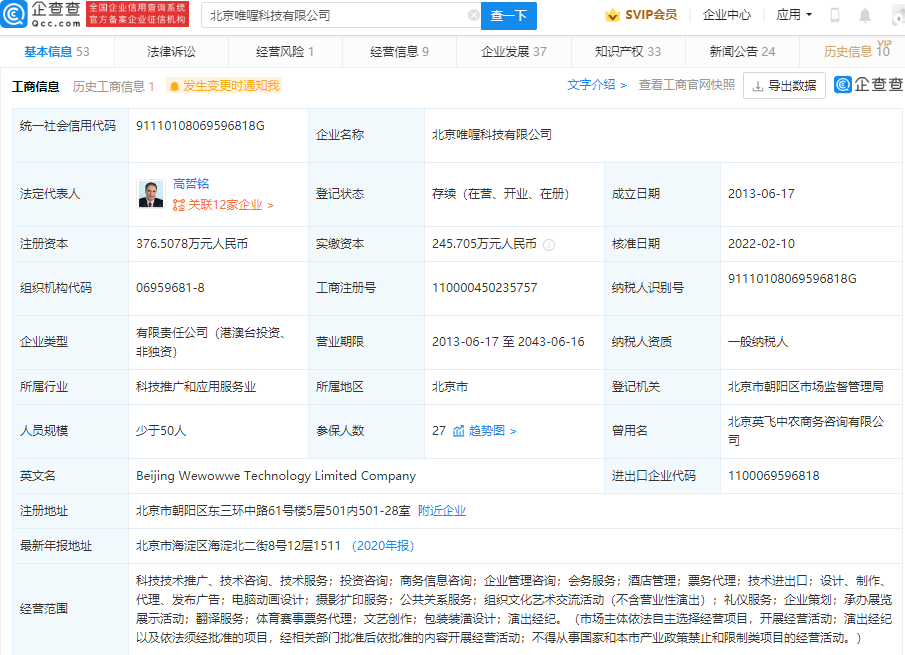The image size is (905, 655).
Task: Open the 知识产权 tab
Action: [x=627, y=52]
